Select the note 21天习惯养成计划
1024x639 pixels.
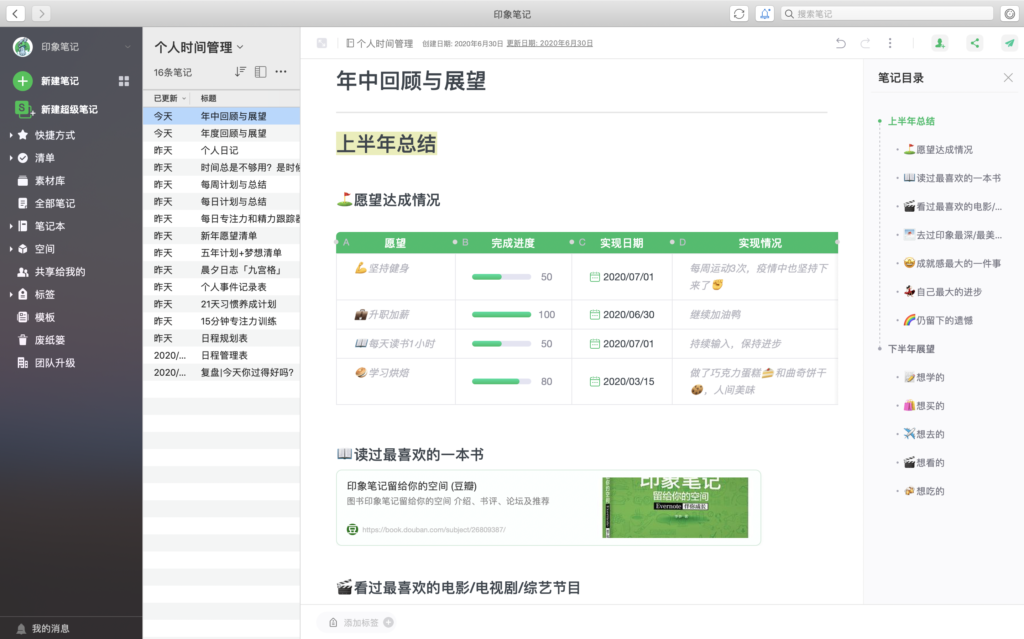pos(221,304)
